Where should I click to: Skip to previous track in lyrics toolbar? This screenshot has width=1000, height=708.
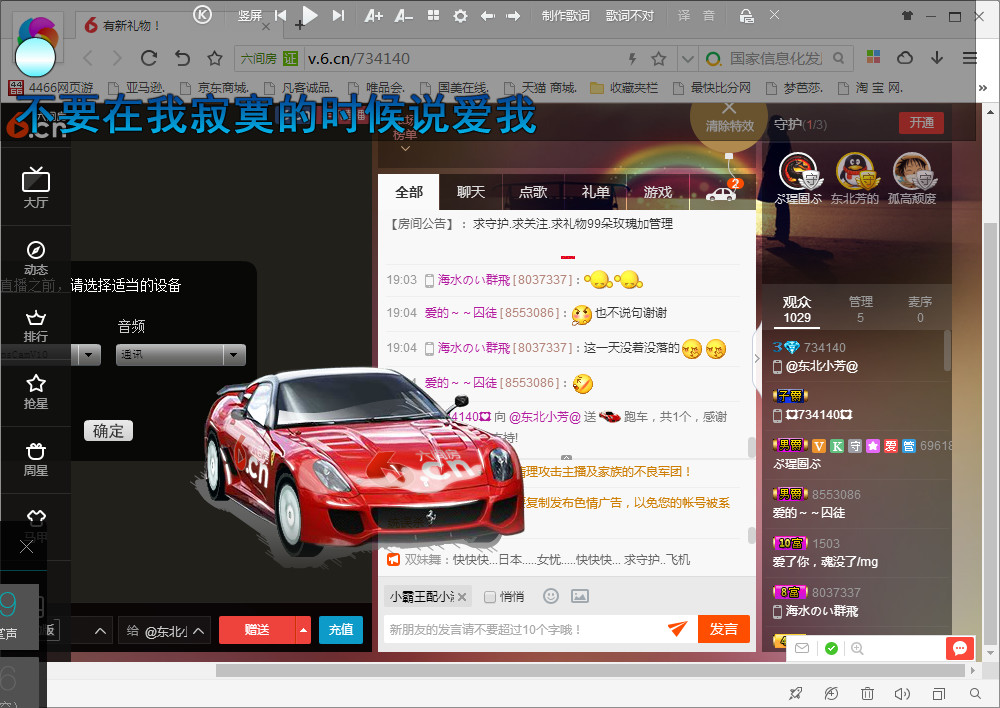(280, 15)
